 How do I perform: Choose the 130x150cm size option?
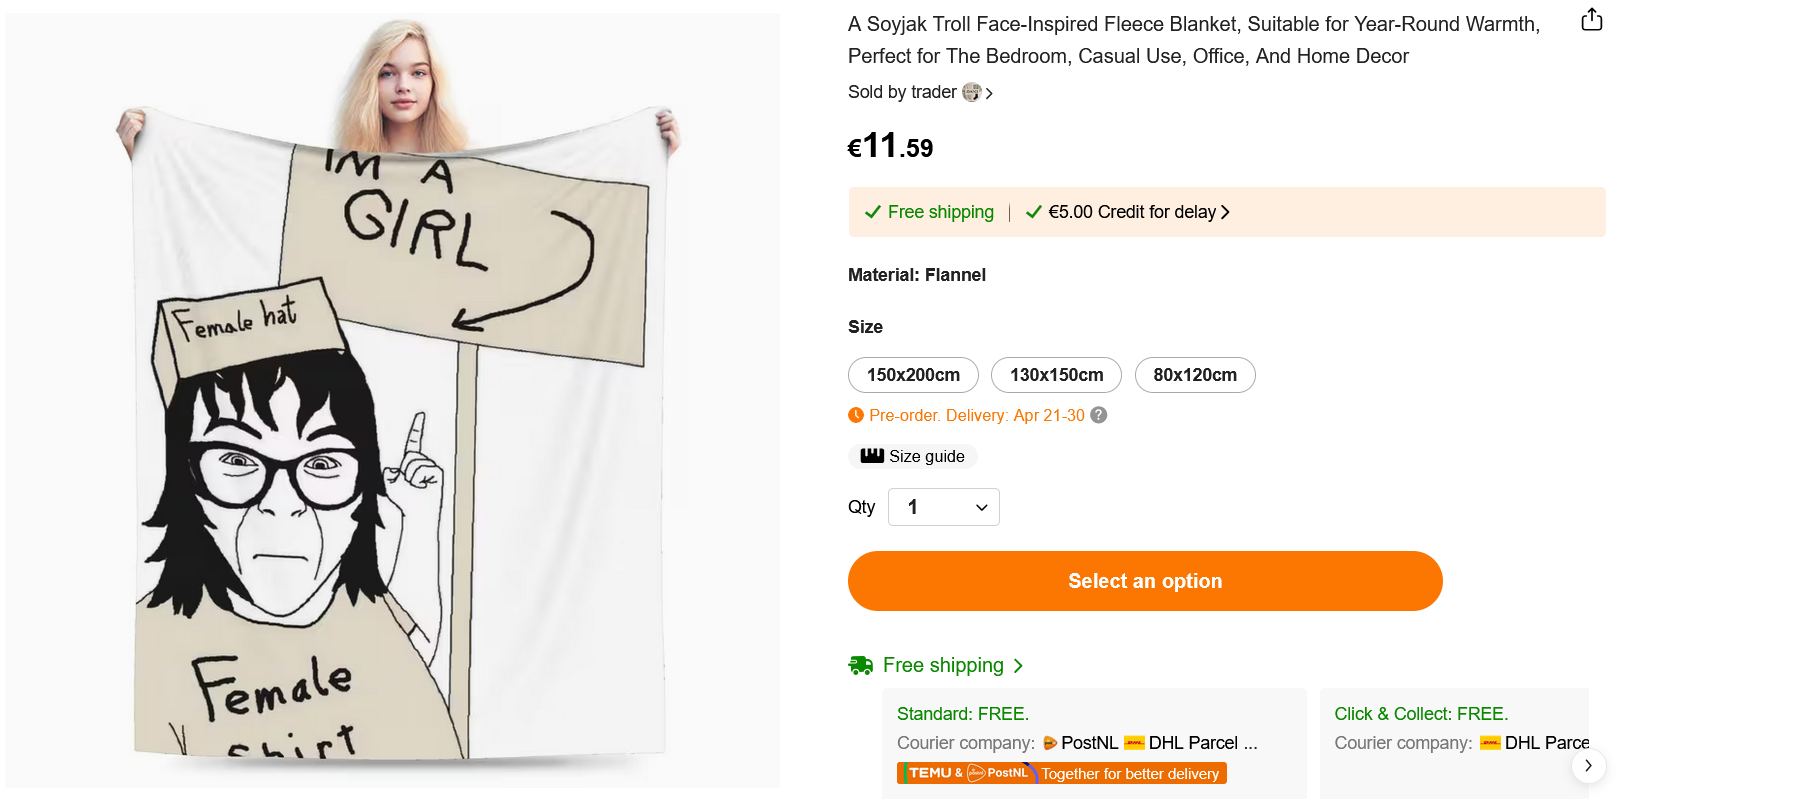point(1056,375)
